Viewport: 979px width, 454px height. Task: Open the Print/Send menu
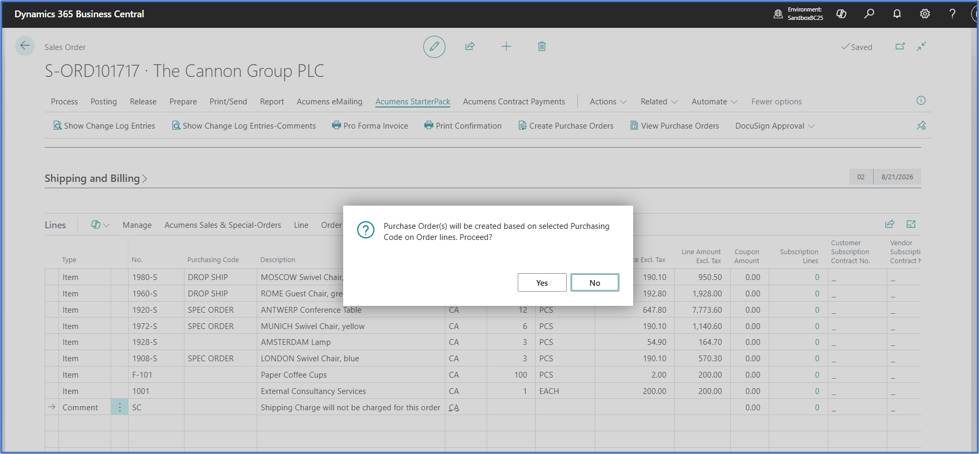[x=228, y=101]
